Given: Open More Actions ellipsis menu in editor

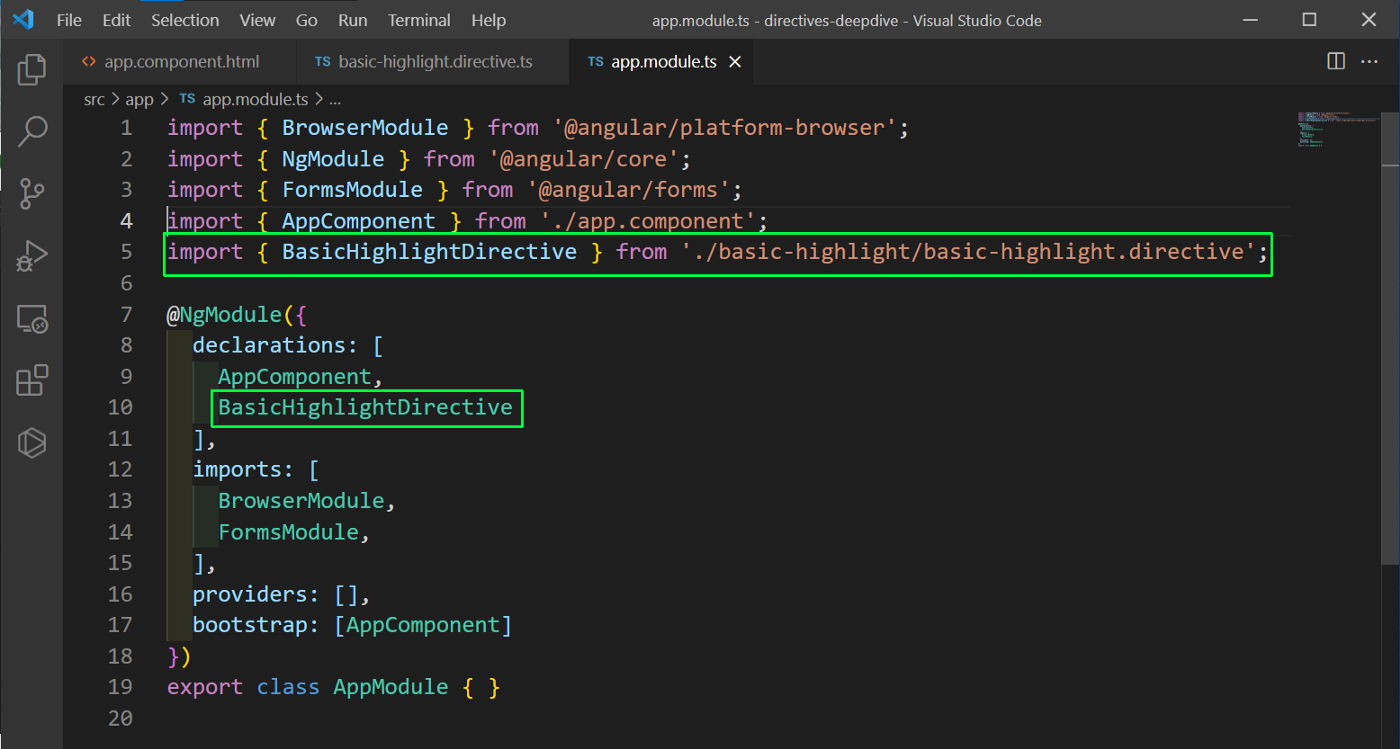Looking at the screenshot, I should click(x=1372, y=62).
